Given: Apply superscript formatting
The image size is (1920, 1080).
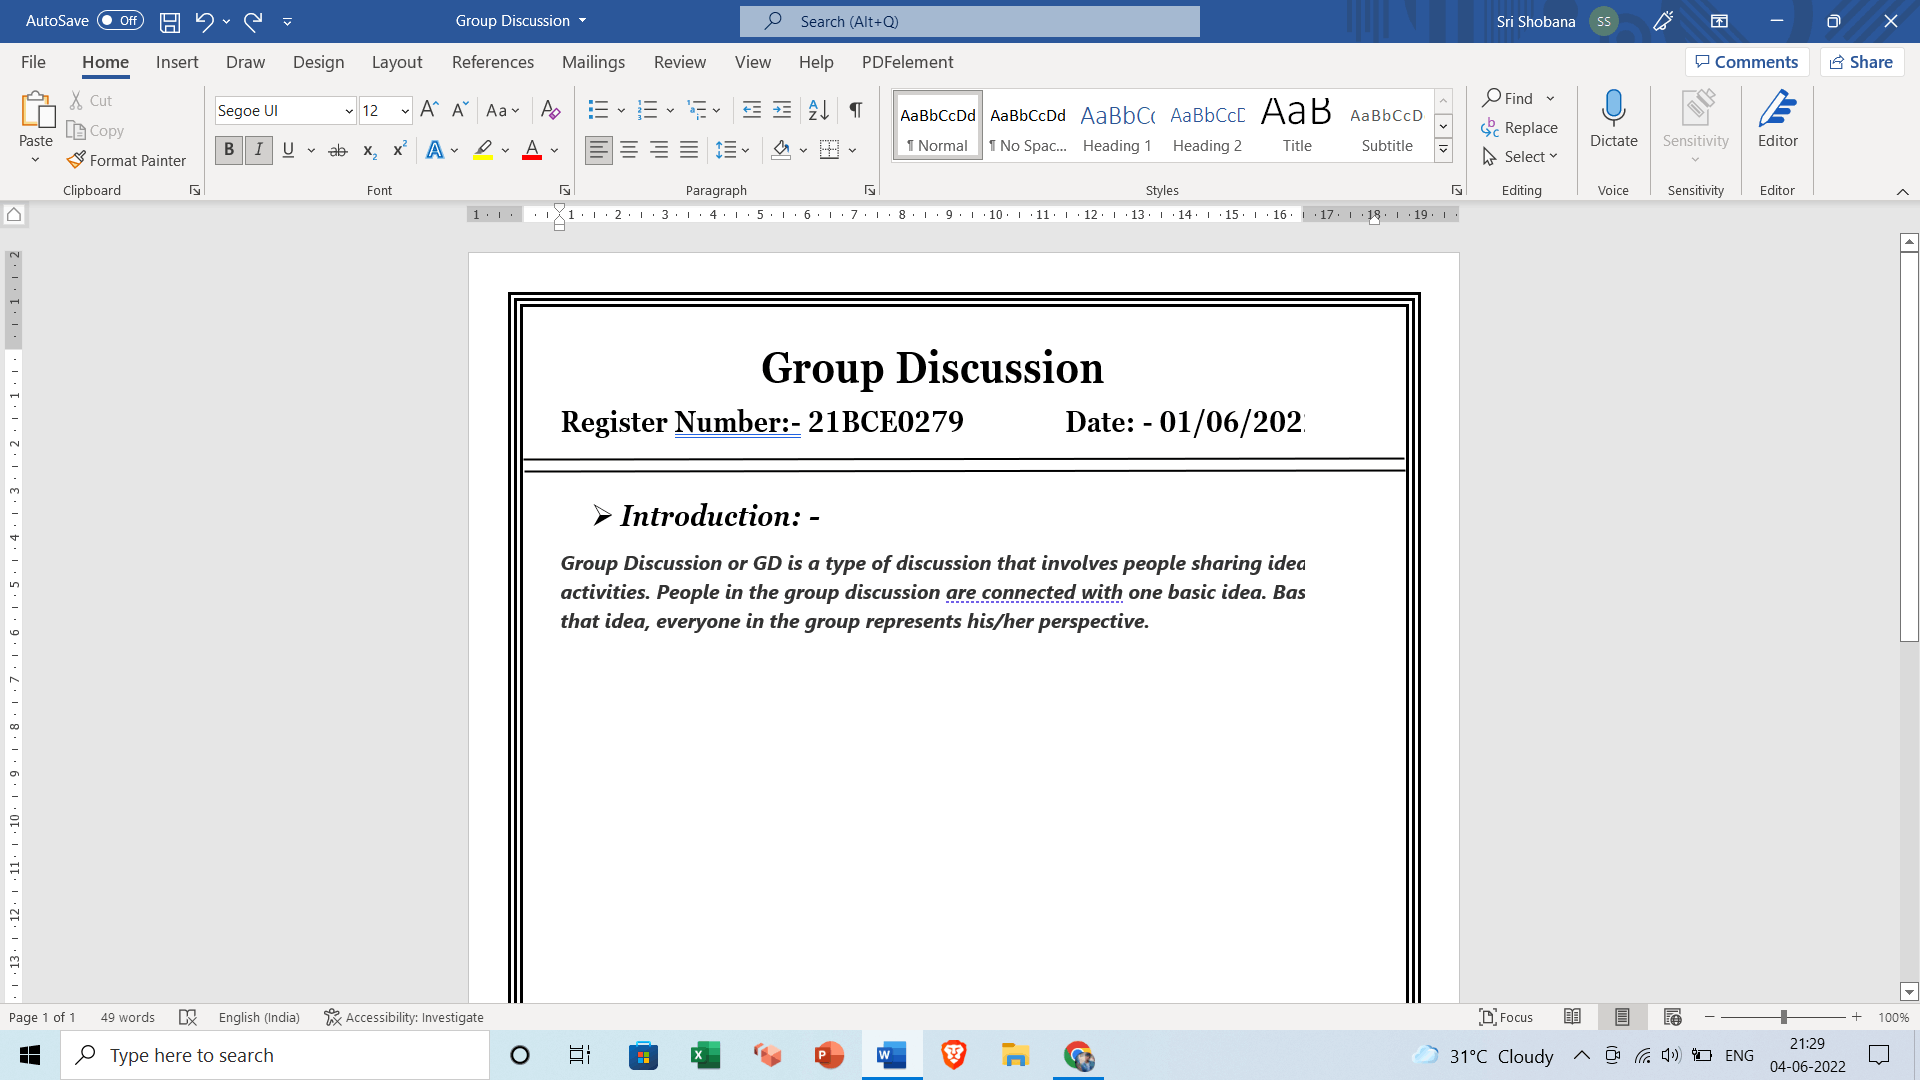Looking at the screenshot, I should [399, 150].
